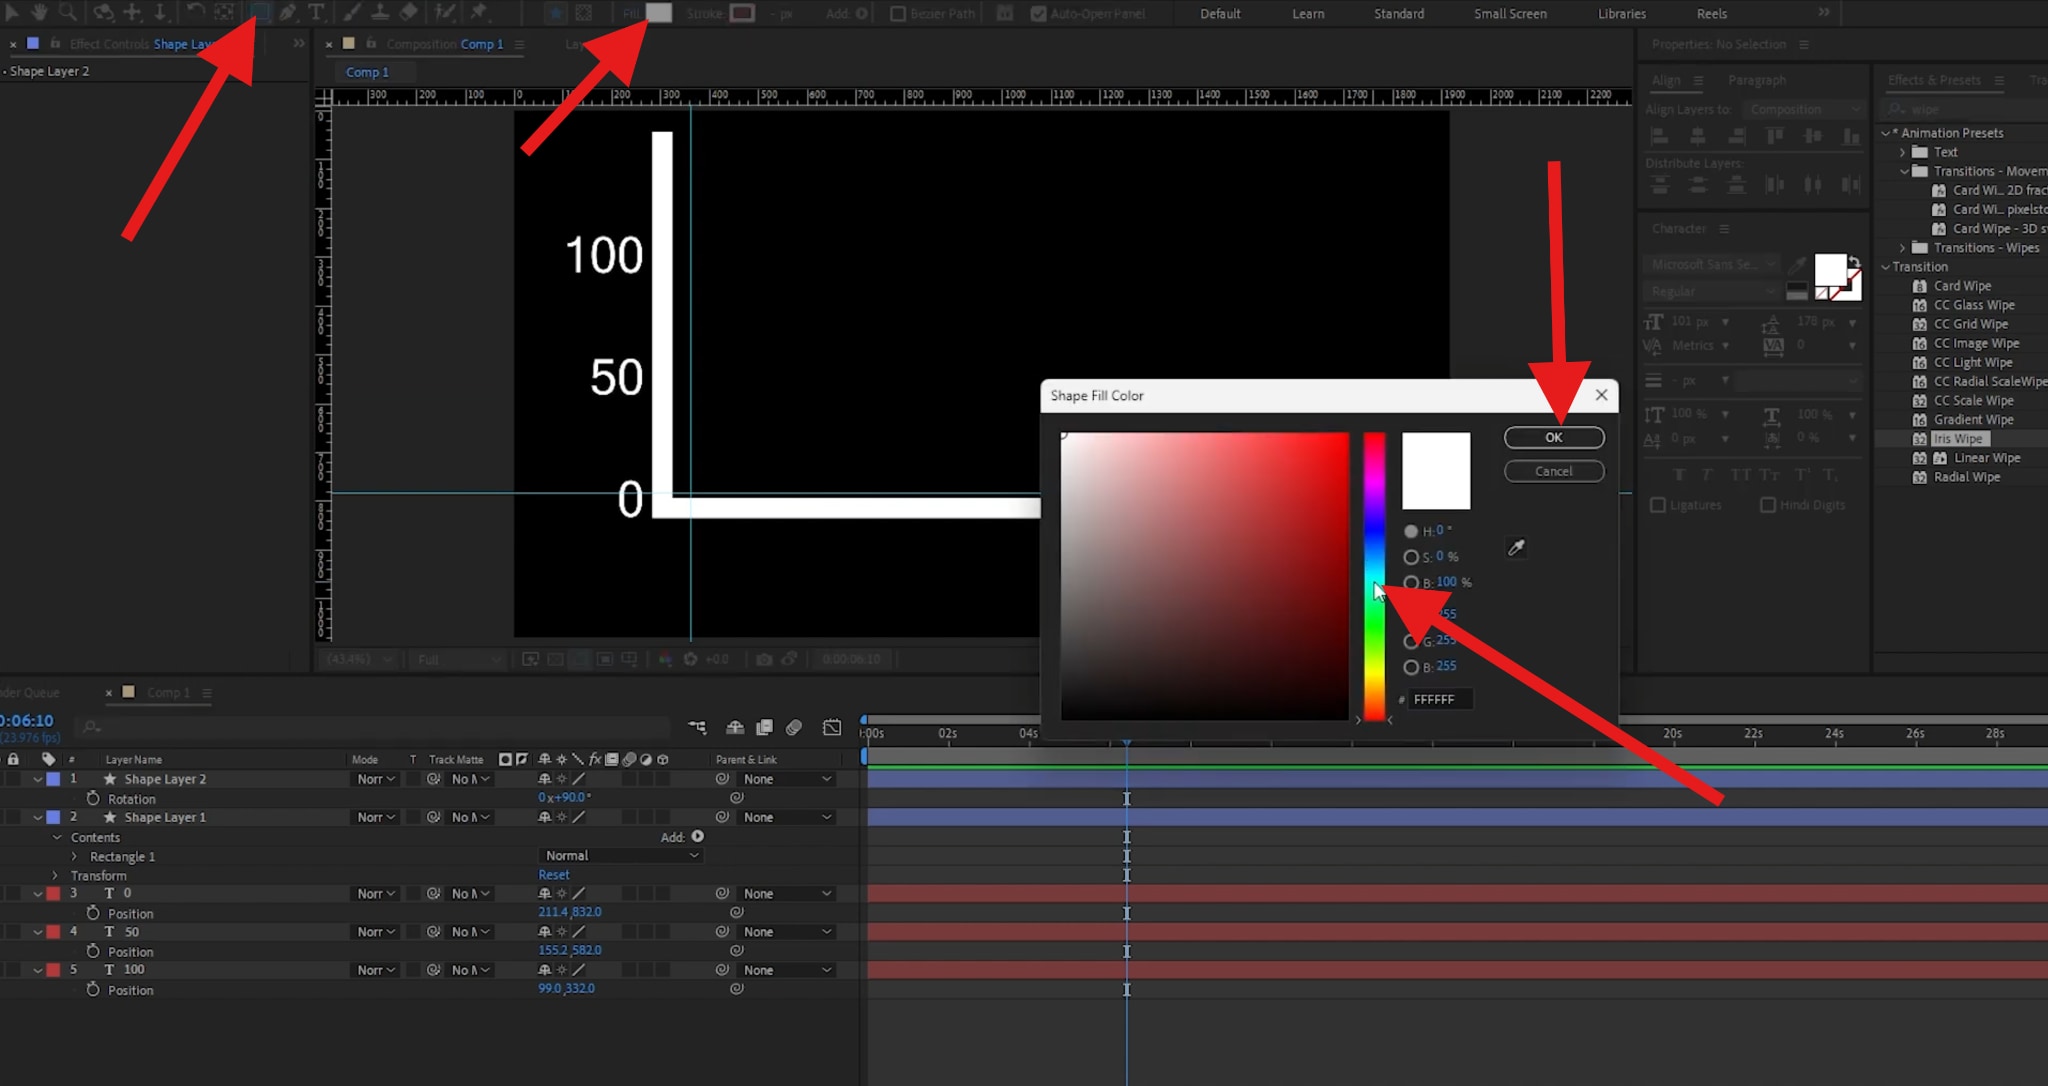Select the Zoom tool

coord(67,13)
